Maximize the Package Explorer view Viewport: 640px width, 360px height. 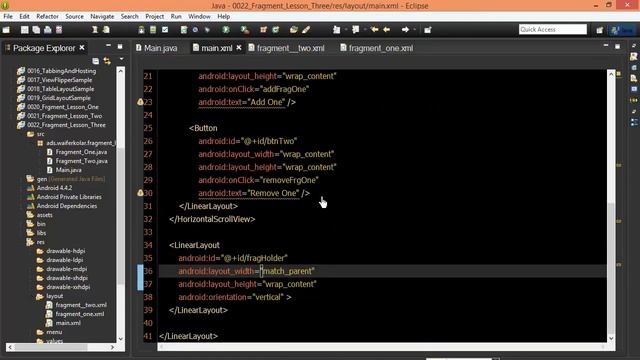click(x=120, y=47)
